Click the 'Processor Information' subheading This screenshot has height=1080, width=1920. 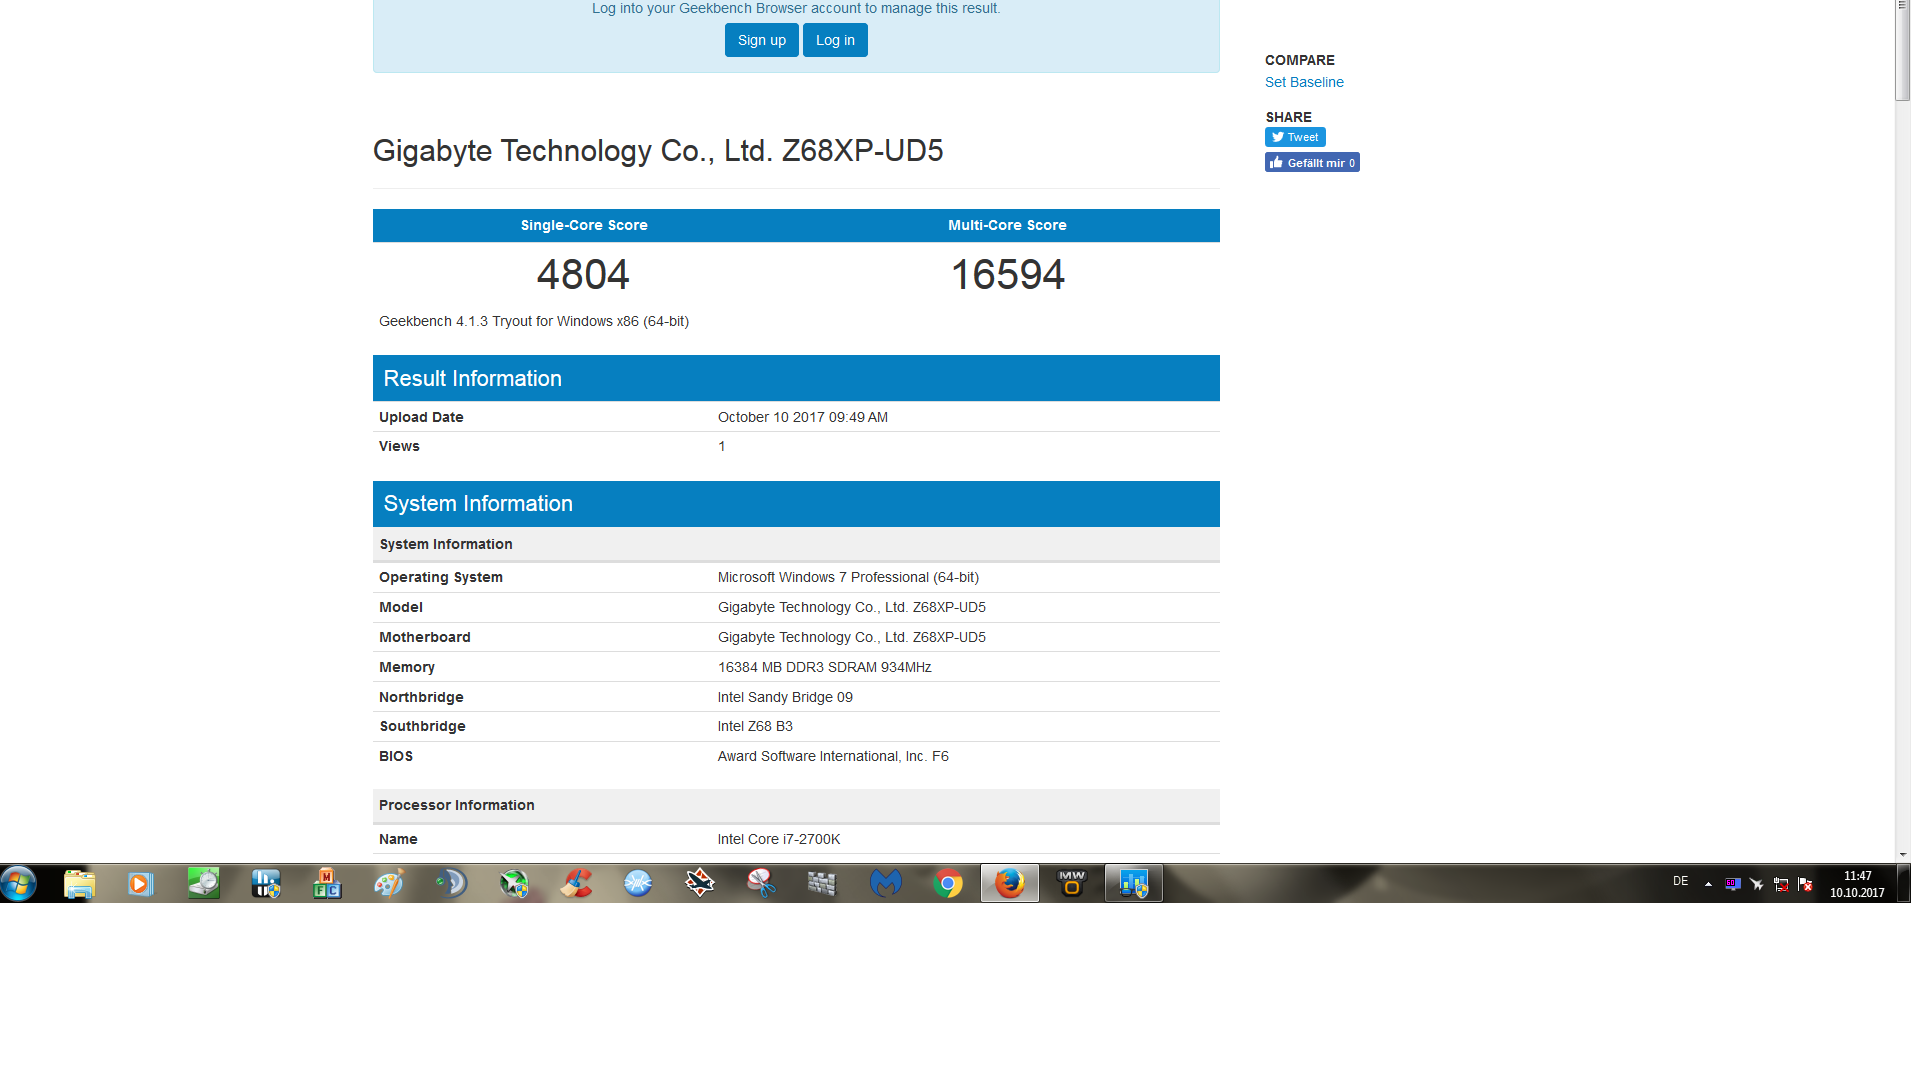pyautogui.click(x=457, y=805)
